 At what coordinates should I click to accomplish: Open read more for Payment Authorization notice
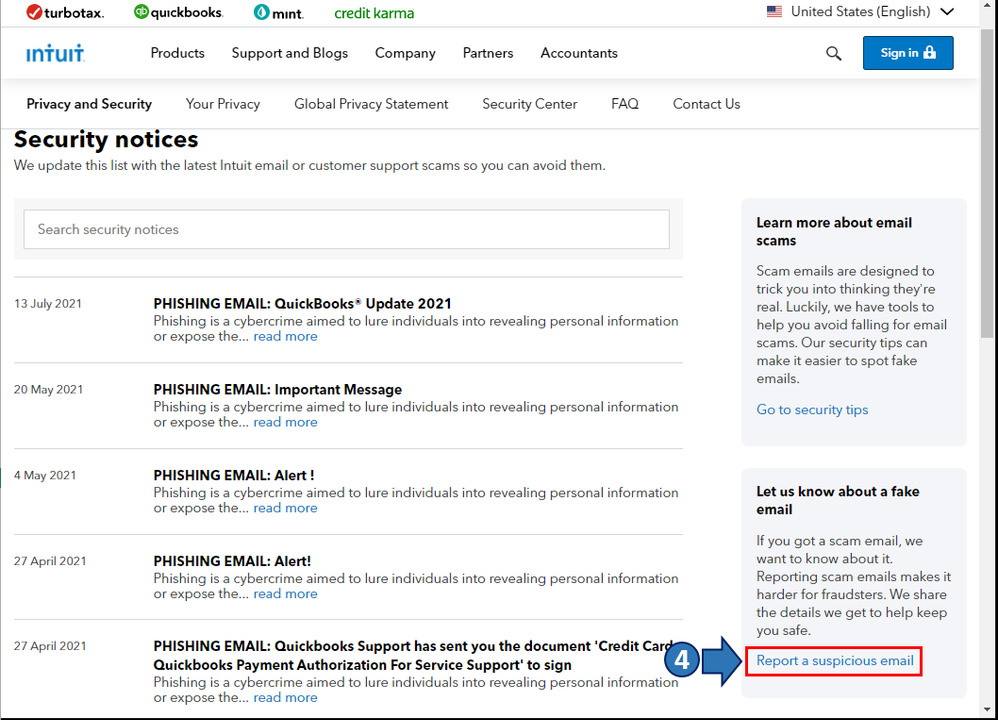tap(285, 698)
